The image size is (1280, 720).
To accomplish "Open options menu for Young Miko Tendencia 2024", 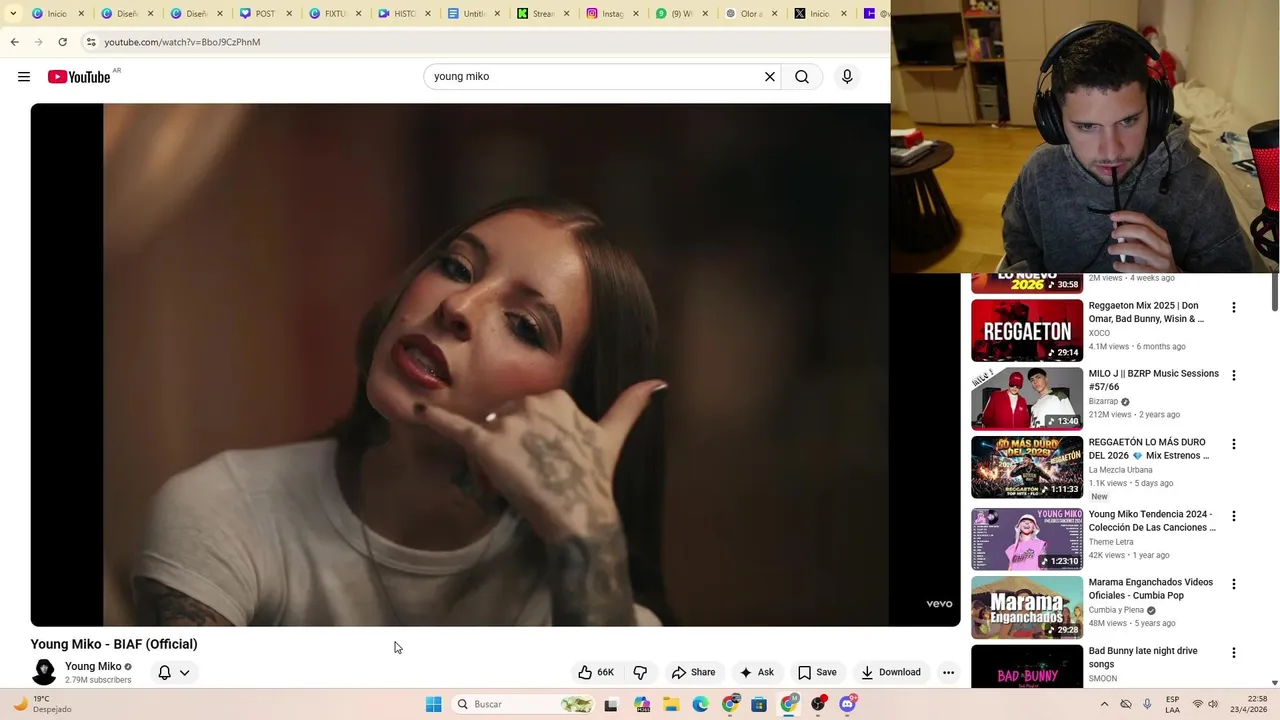I will coord(1234,516).
